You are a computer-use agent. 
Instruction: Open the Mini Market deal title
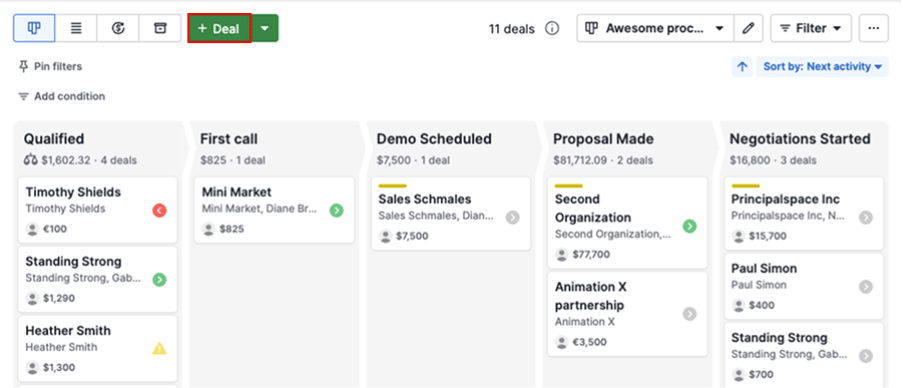237,192
